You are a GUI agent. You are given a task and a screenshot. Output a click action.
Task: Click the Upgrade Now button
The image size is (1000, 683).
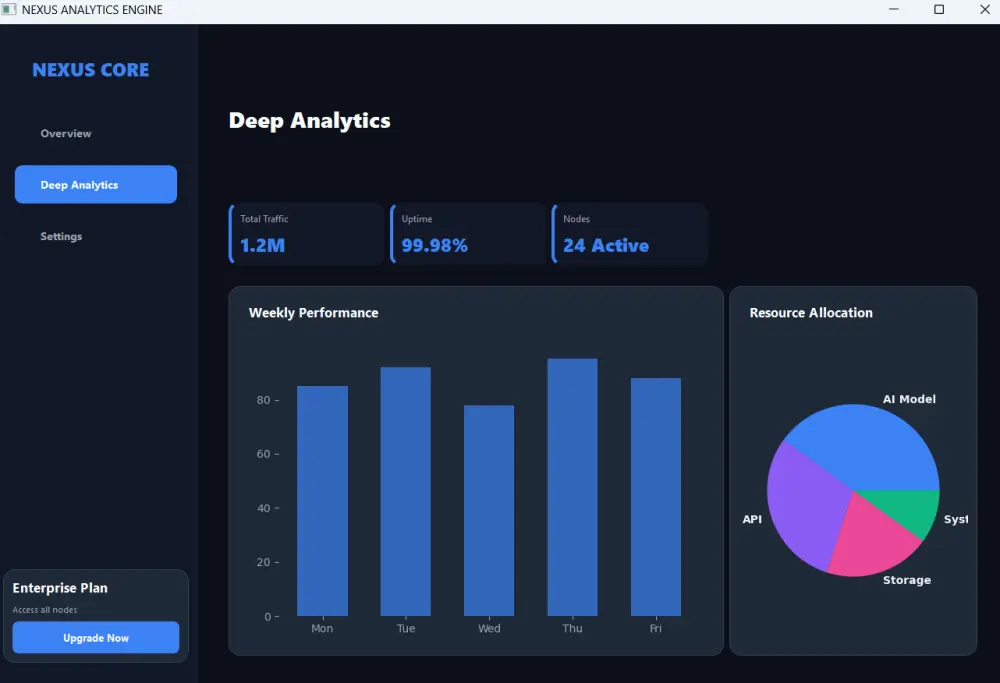tap(96, 637)
